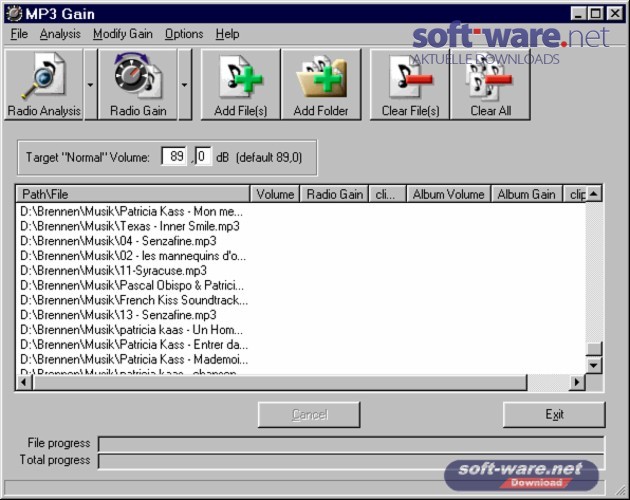Open the Analysis menu
This screenshot has width=630, height=500.
click(x=60, y=34)
